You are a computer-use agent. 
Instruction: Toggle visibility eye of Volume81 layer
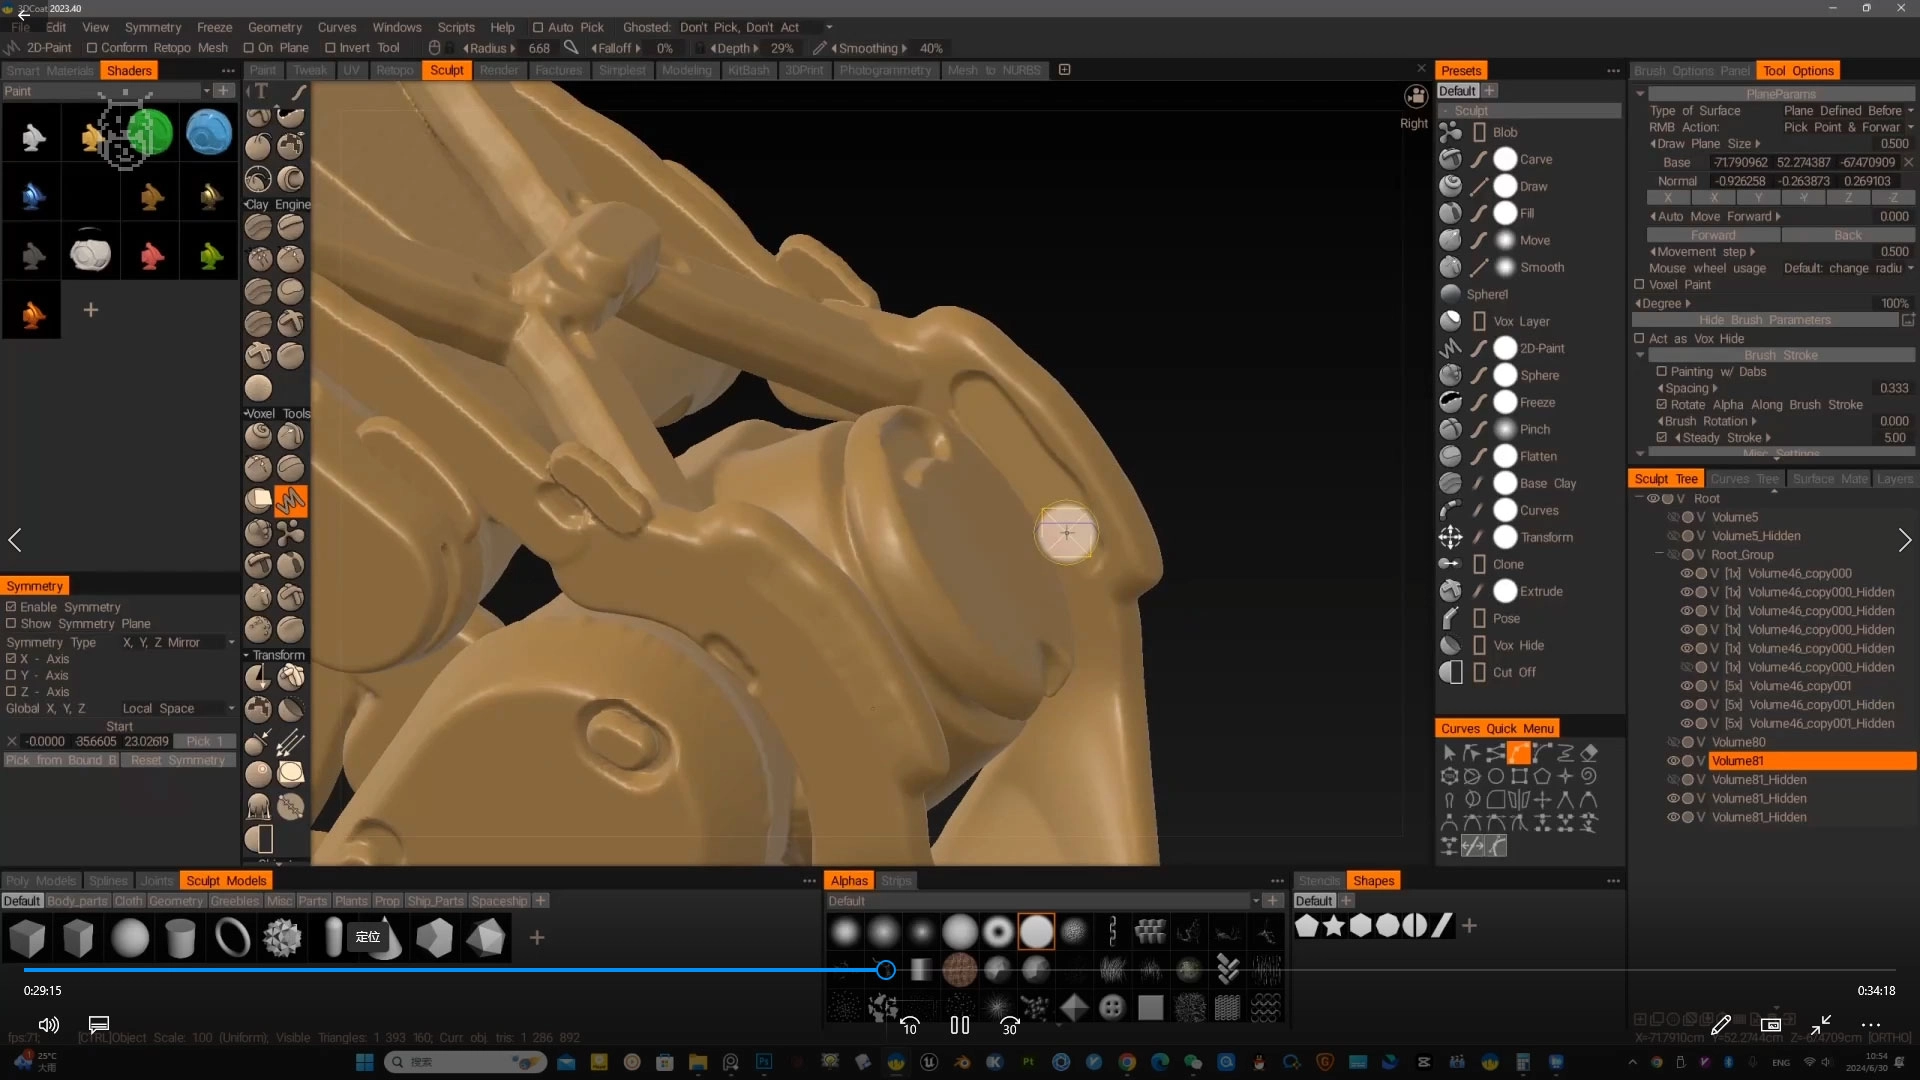click(1672, 761)
